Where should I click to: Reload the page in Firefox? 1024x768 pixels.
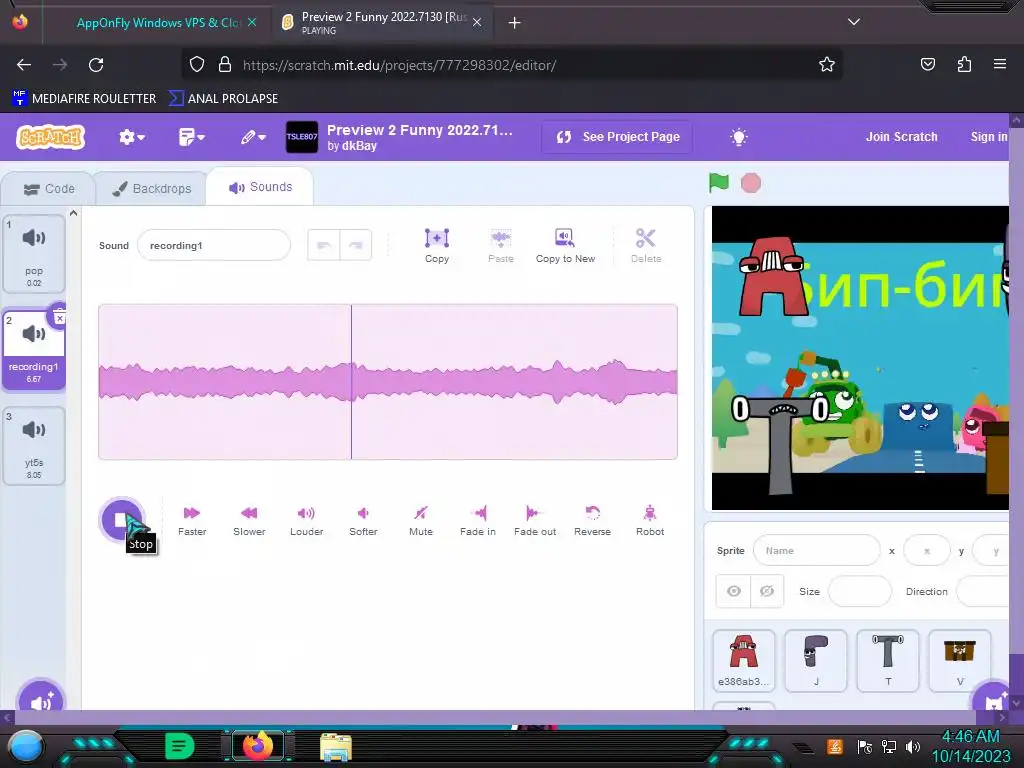point(96,65)
